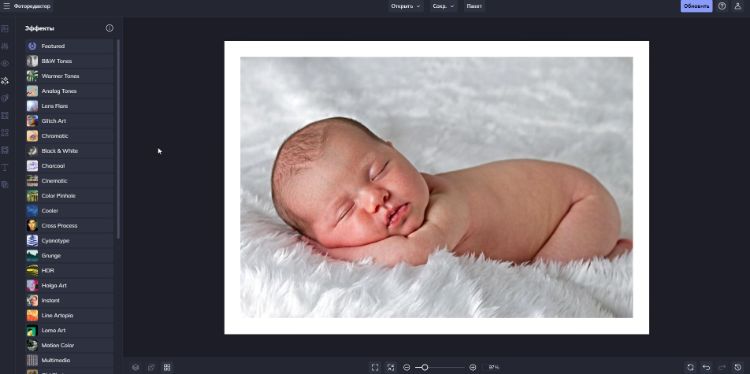
Task: Click the Обновить upgrade button
Action: tap(696, 6)
